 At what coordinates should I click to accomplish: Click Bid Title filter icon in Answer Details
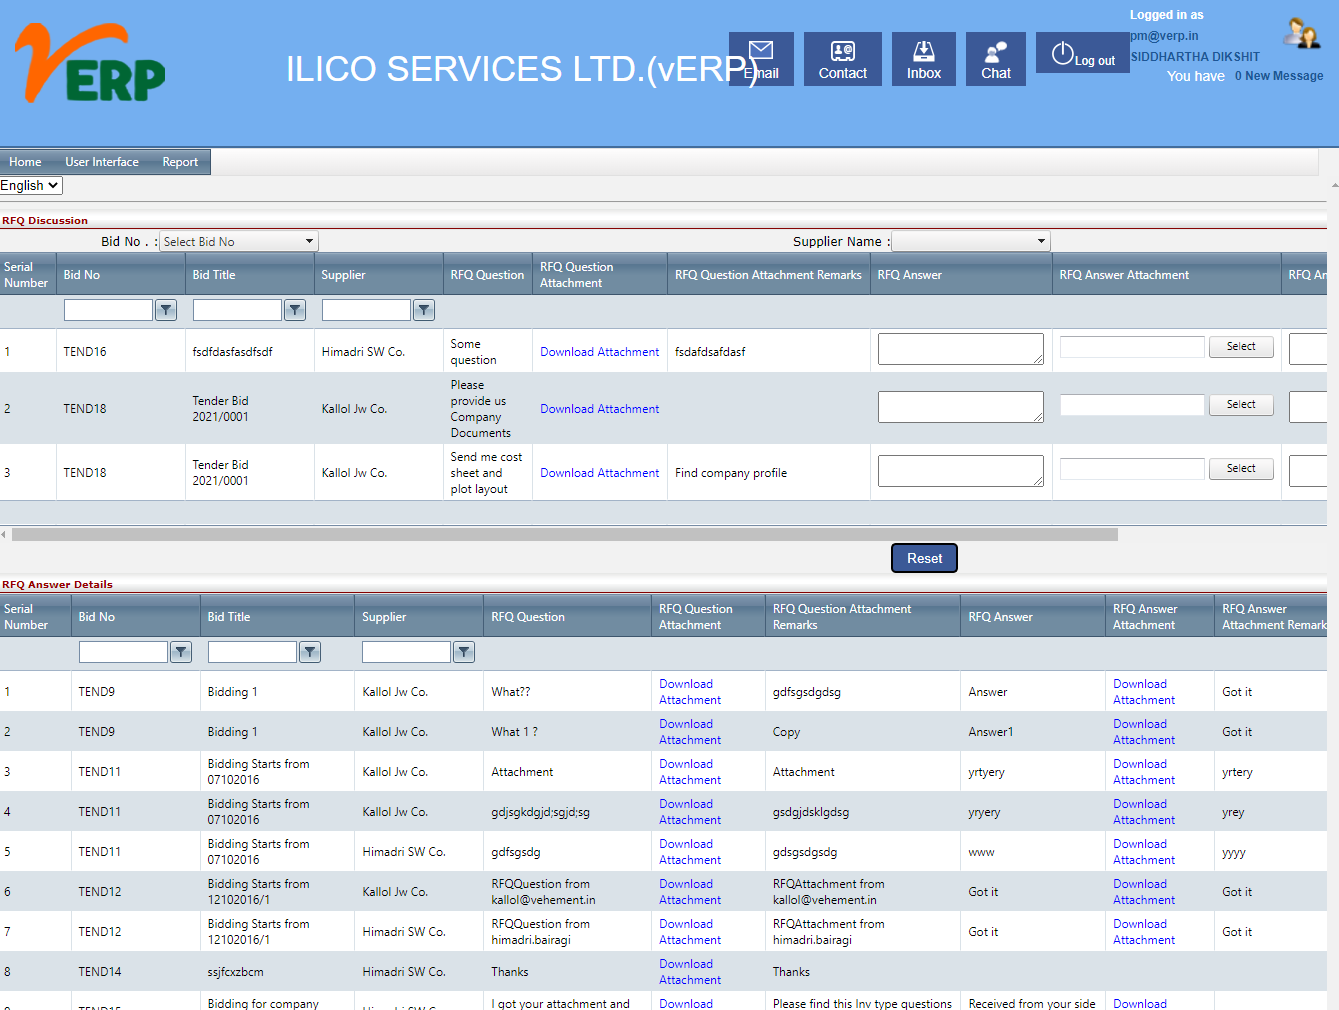point(310,652)
